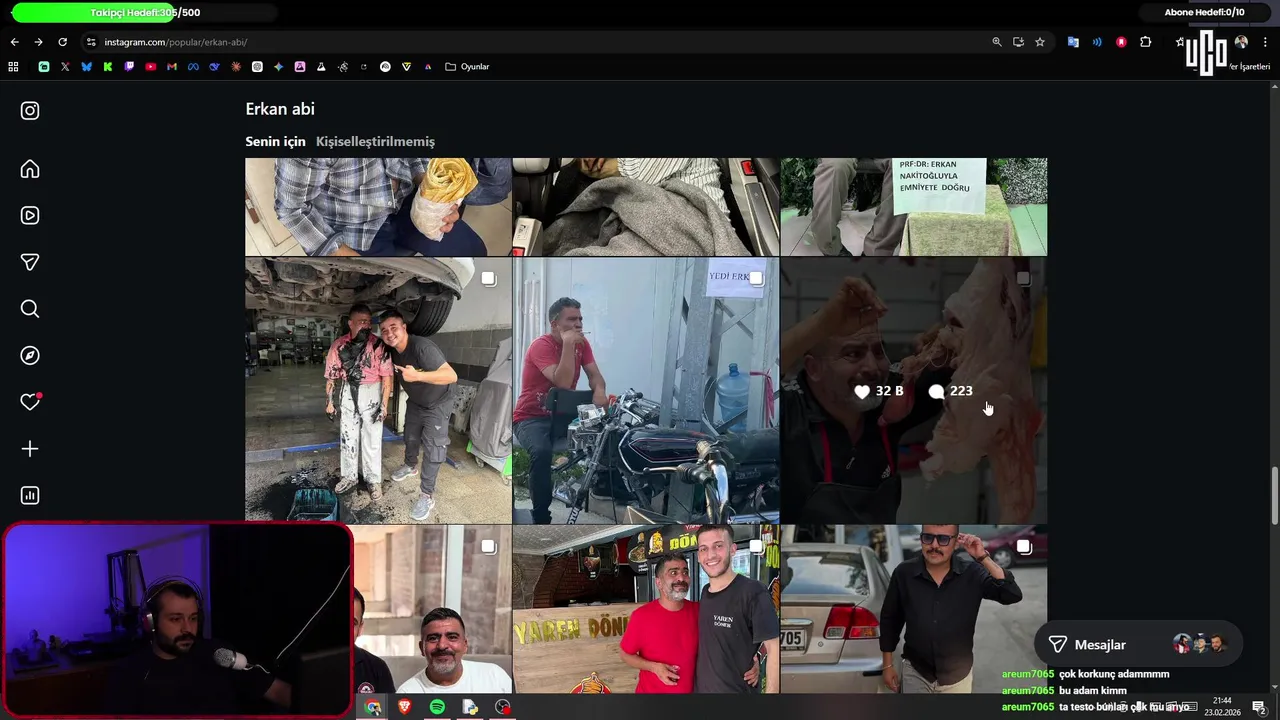
Task: Open the blanket car-seat post thumbnail
Action: [x=646, y=207]
